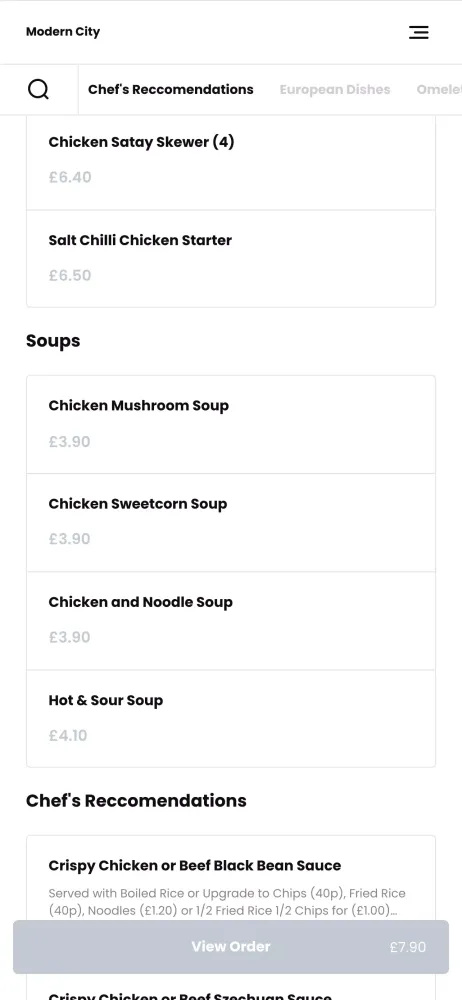Click the View Order button
Viewport: 462px width, 1000px height.
[231, 947]
